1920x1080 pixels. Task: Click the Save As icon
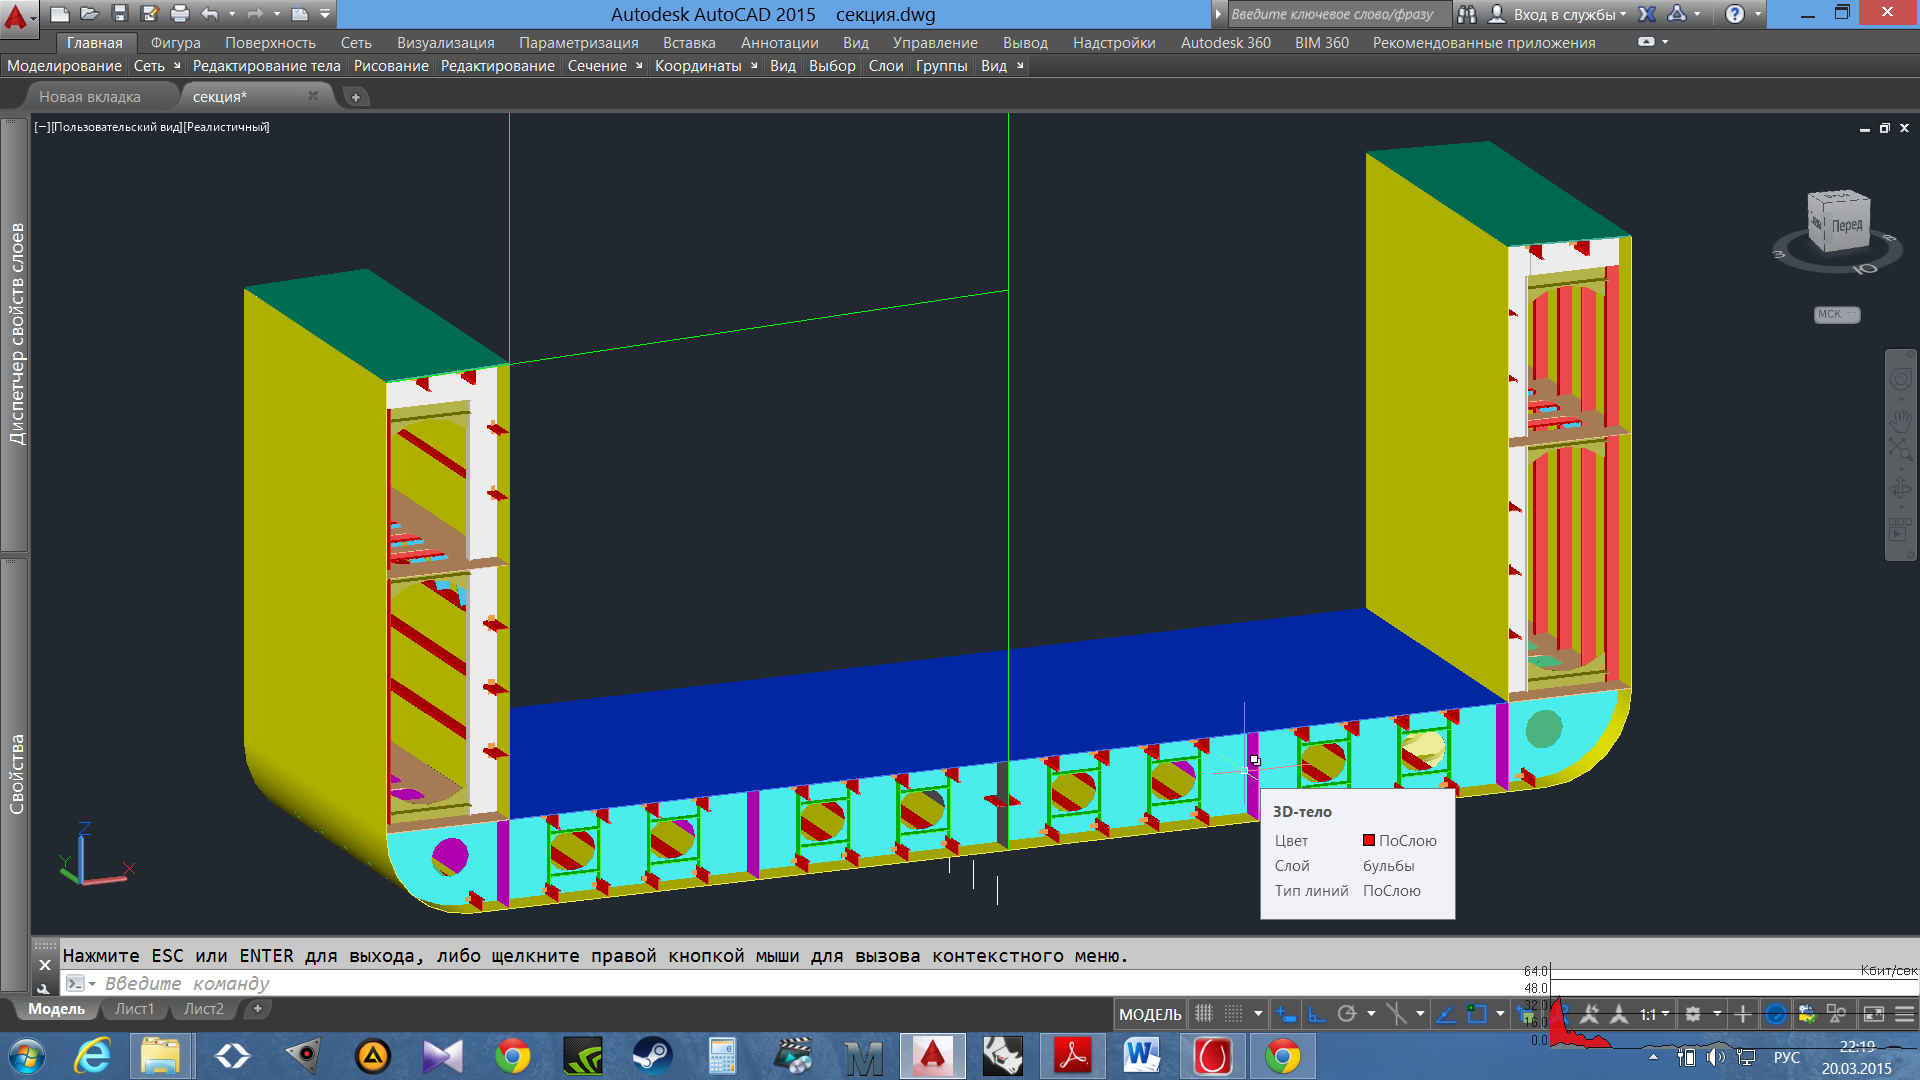150,14
